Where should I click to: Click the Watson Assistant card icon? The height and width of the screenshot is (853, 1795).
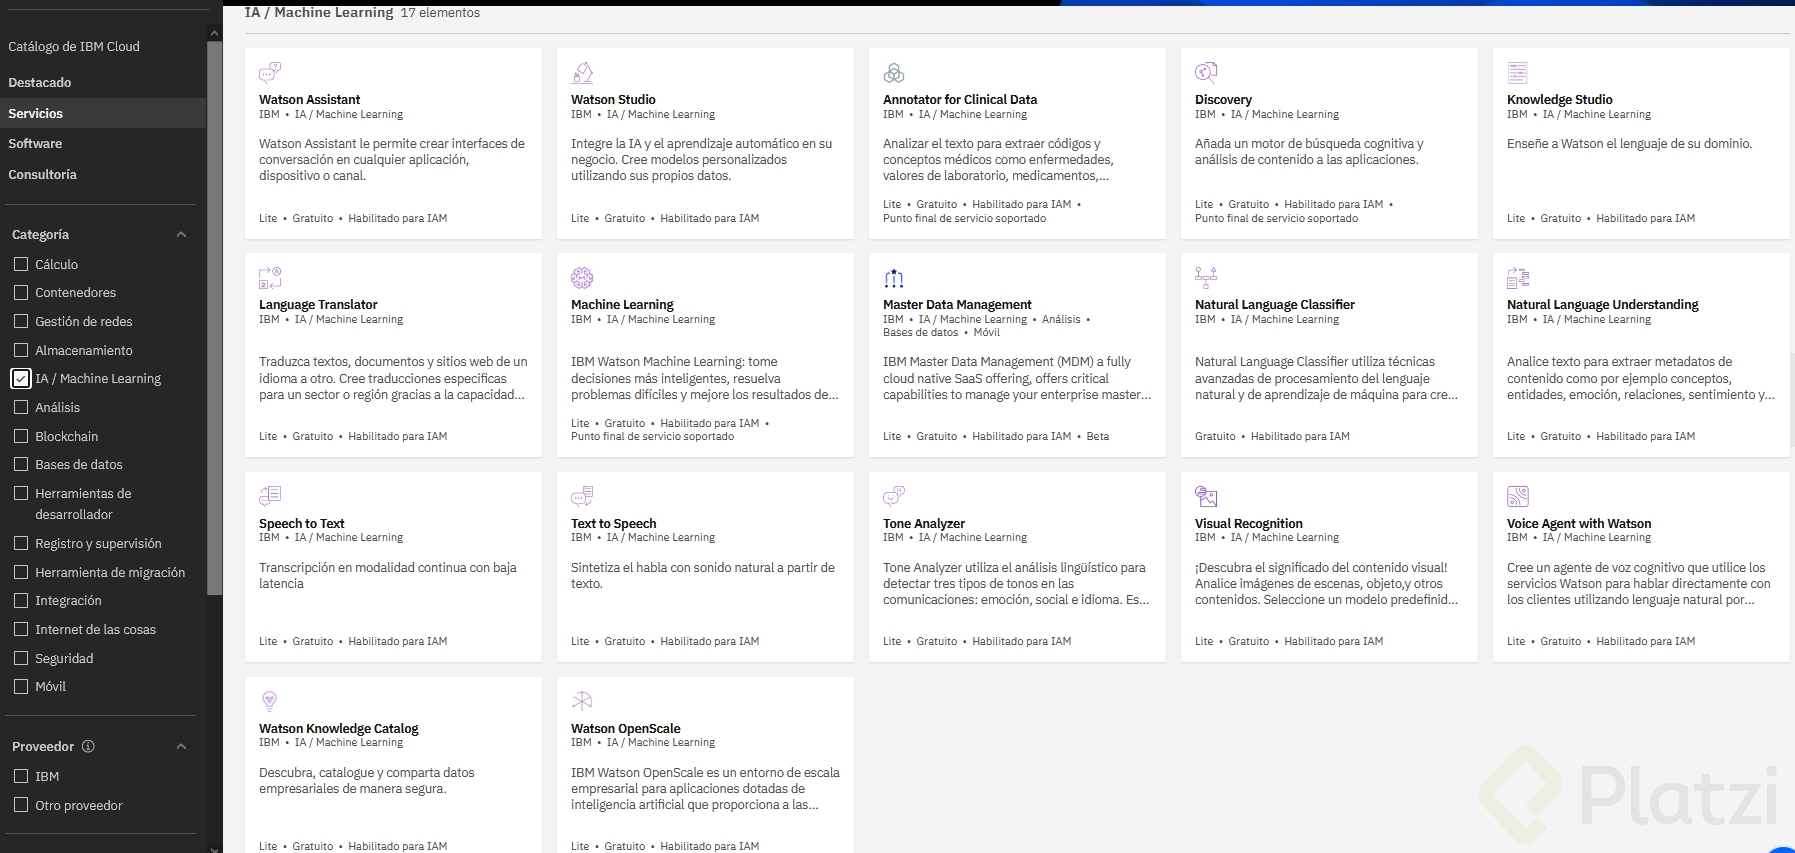[270, 72]
